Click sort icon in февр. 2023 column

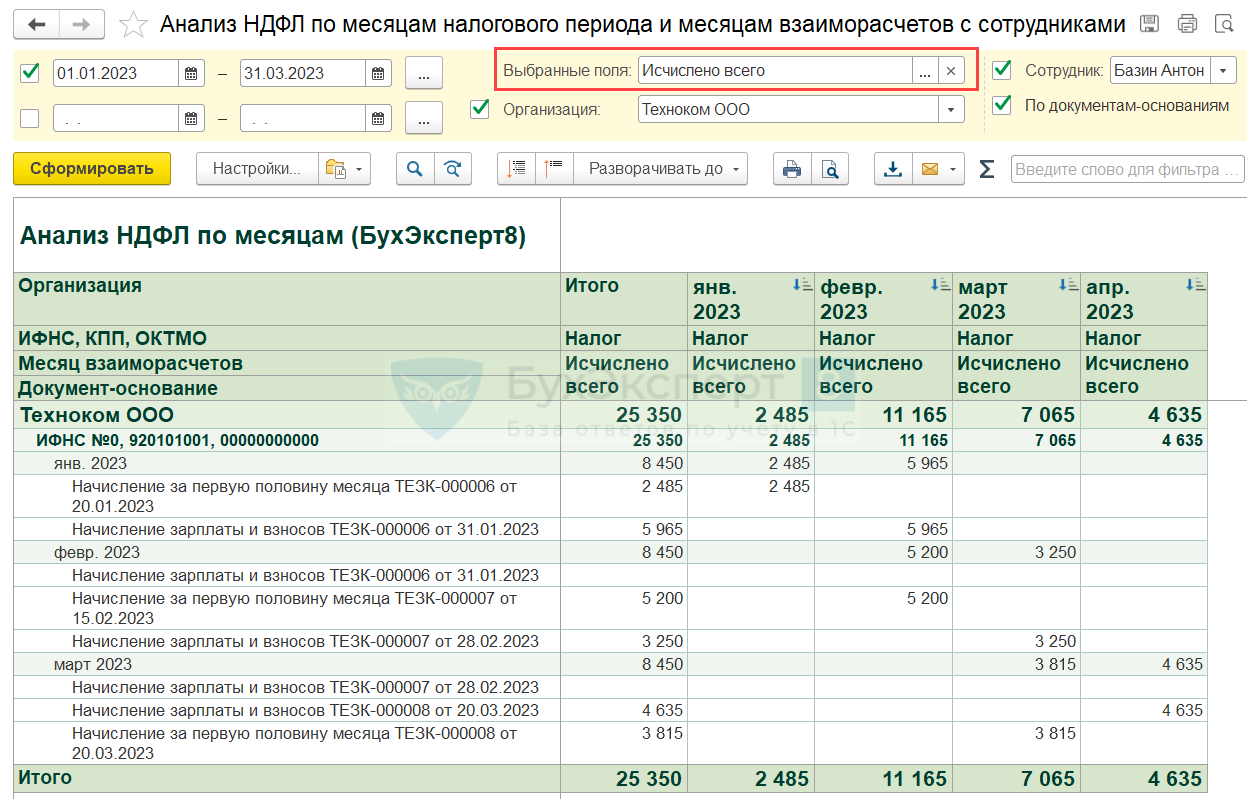click(939, 285)
